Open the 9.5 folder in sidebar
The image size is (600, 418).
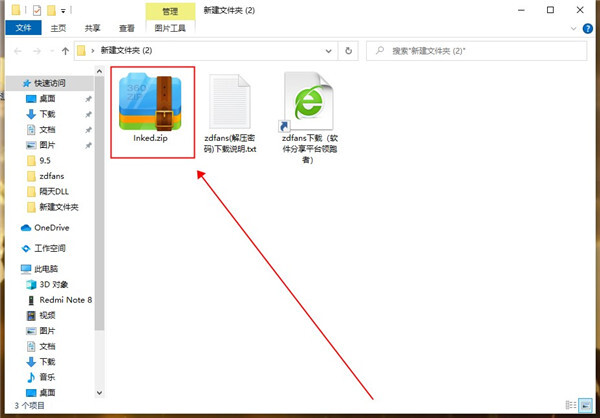click(x=45, y=161)
